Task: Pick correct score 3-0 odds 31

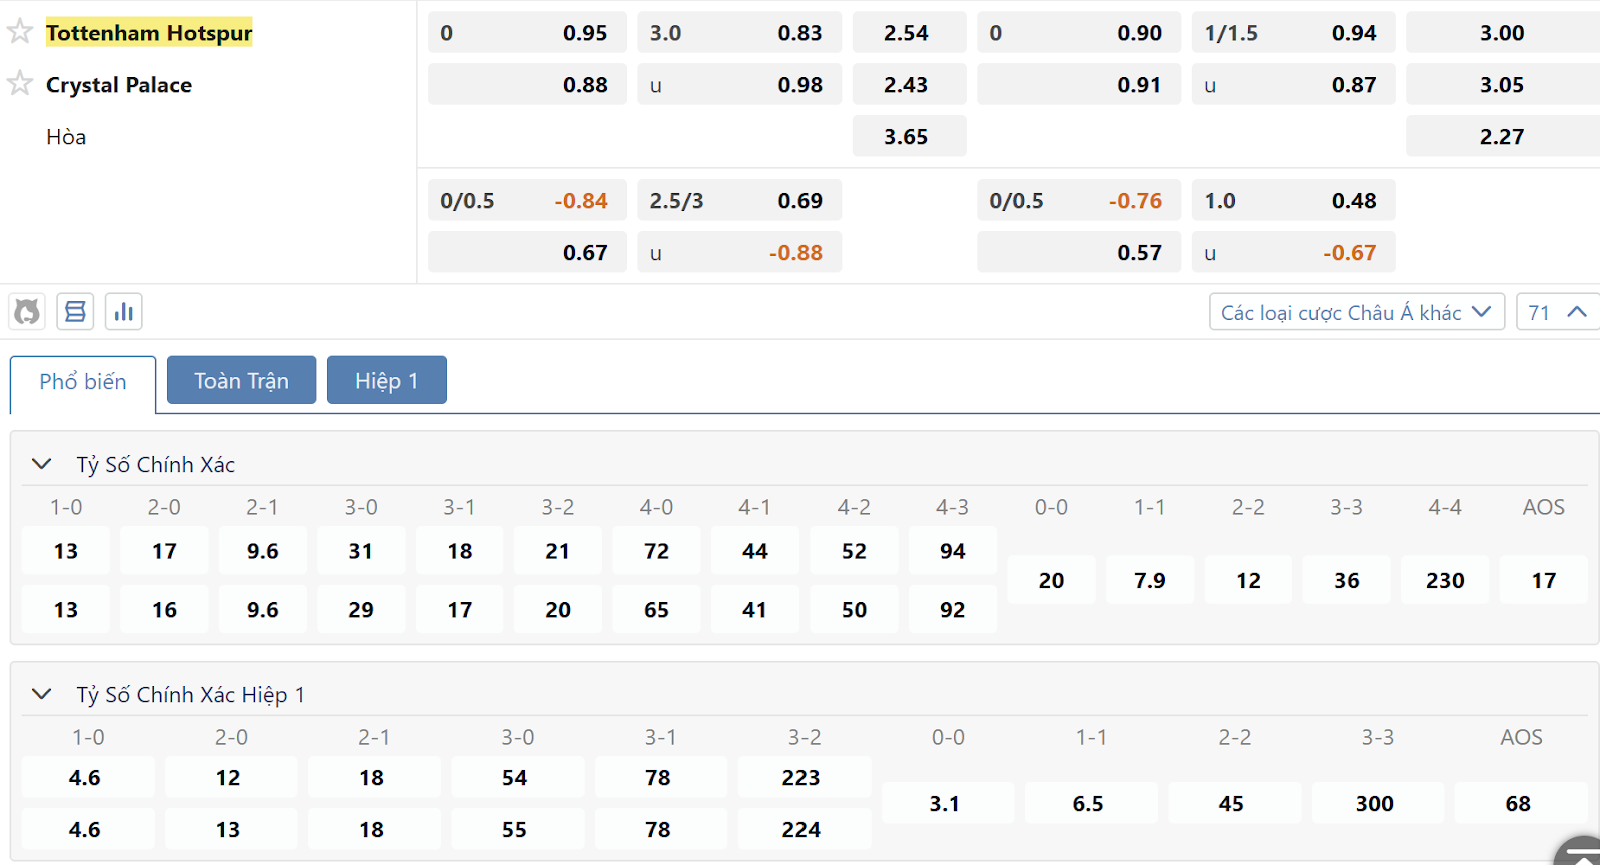Action: [x=361, y=551]
